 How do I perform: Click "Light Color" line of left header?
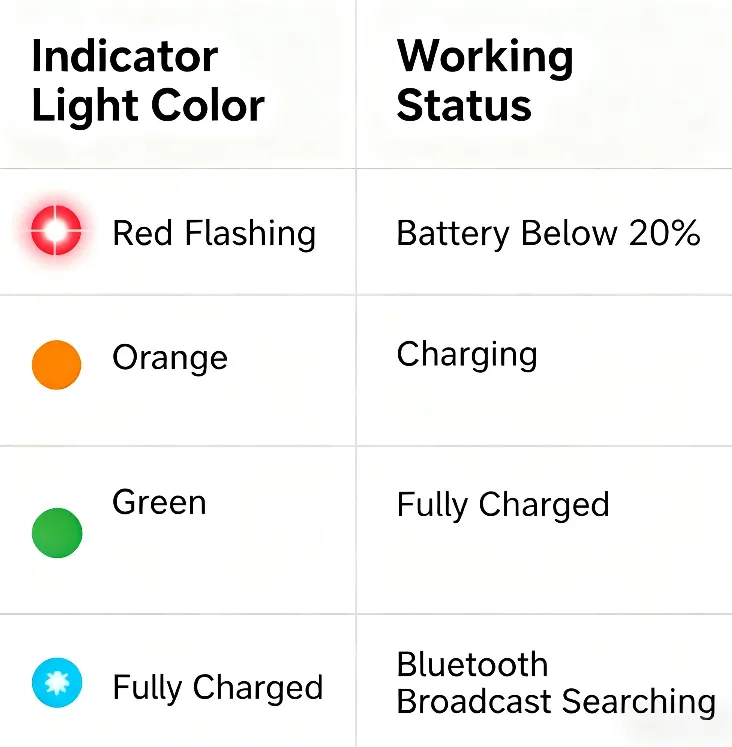[x=148, y=105]
